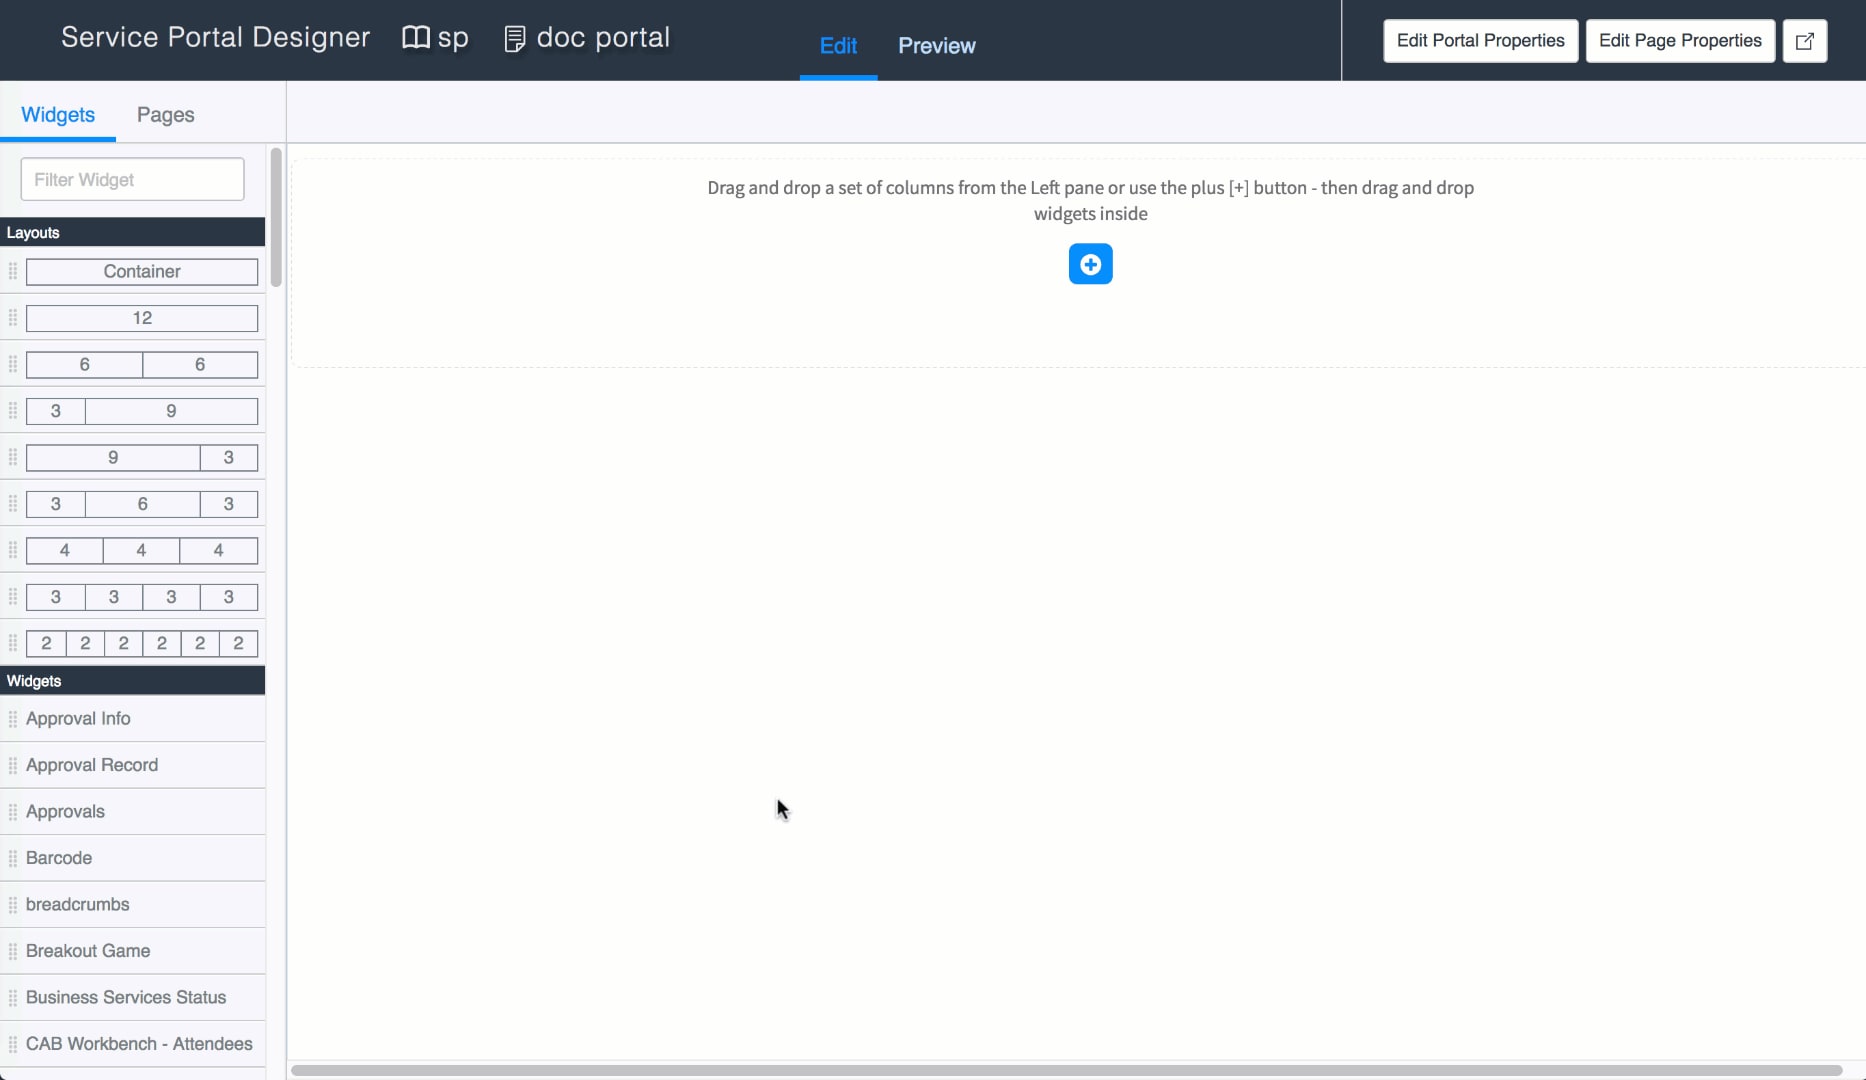Screen dimensions: 1866x1080
Task: Click the drag handle next to Approval Info
Action: (x=13, y=718)
